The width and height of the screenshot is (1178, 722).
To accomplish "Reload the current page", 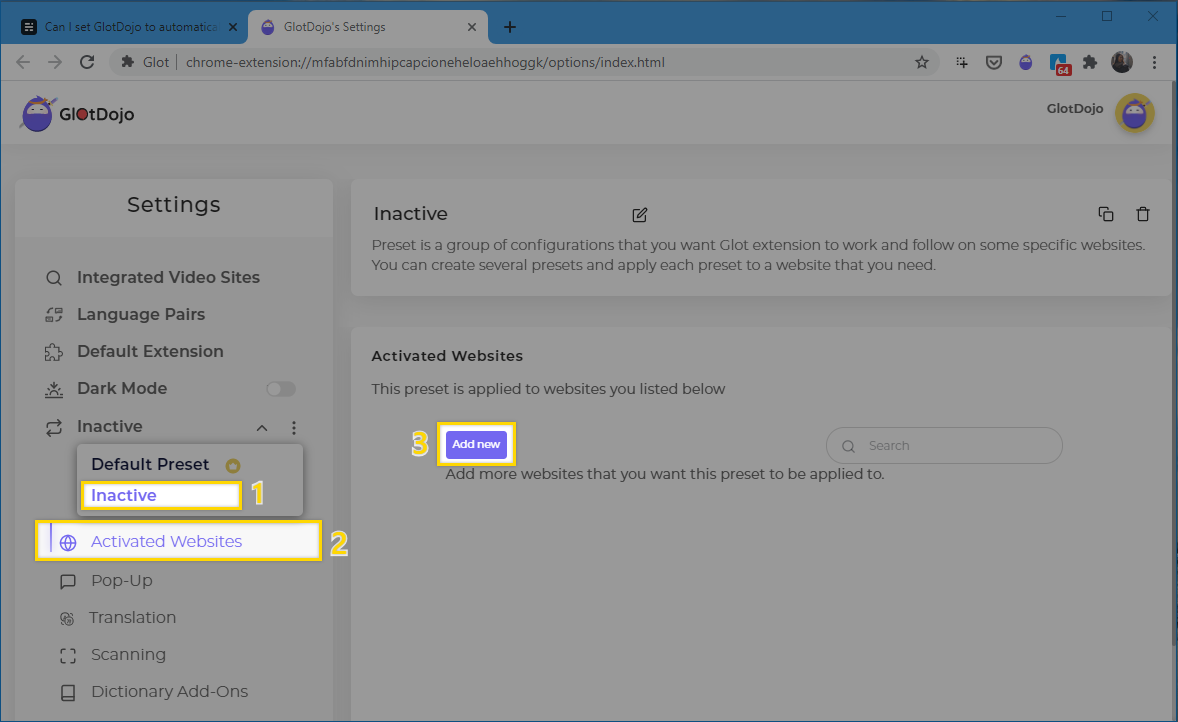I will click(87, 62).
